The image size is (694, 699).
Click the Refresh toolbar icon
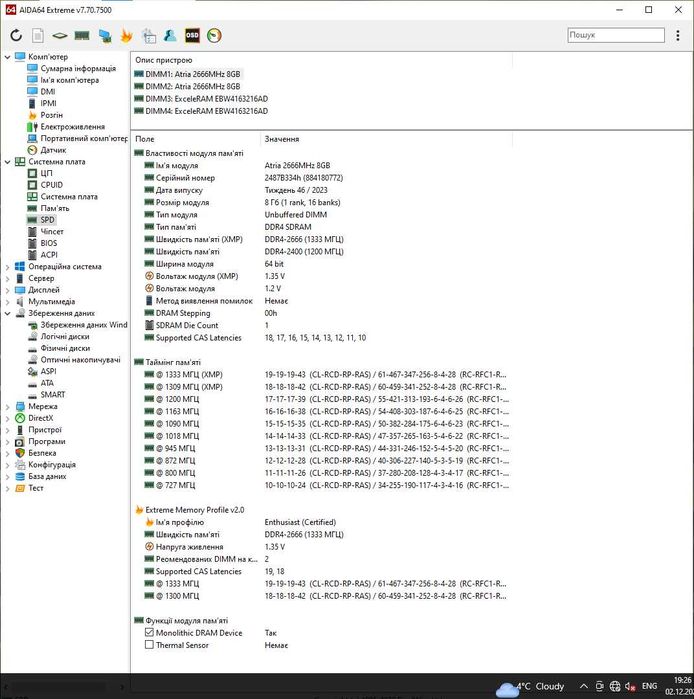click(x=16, y=35)
